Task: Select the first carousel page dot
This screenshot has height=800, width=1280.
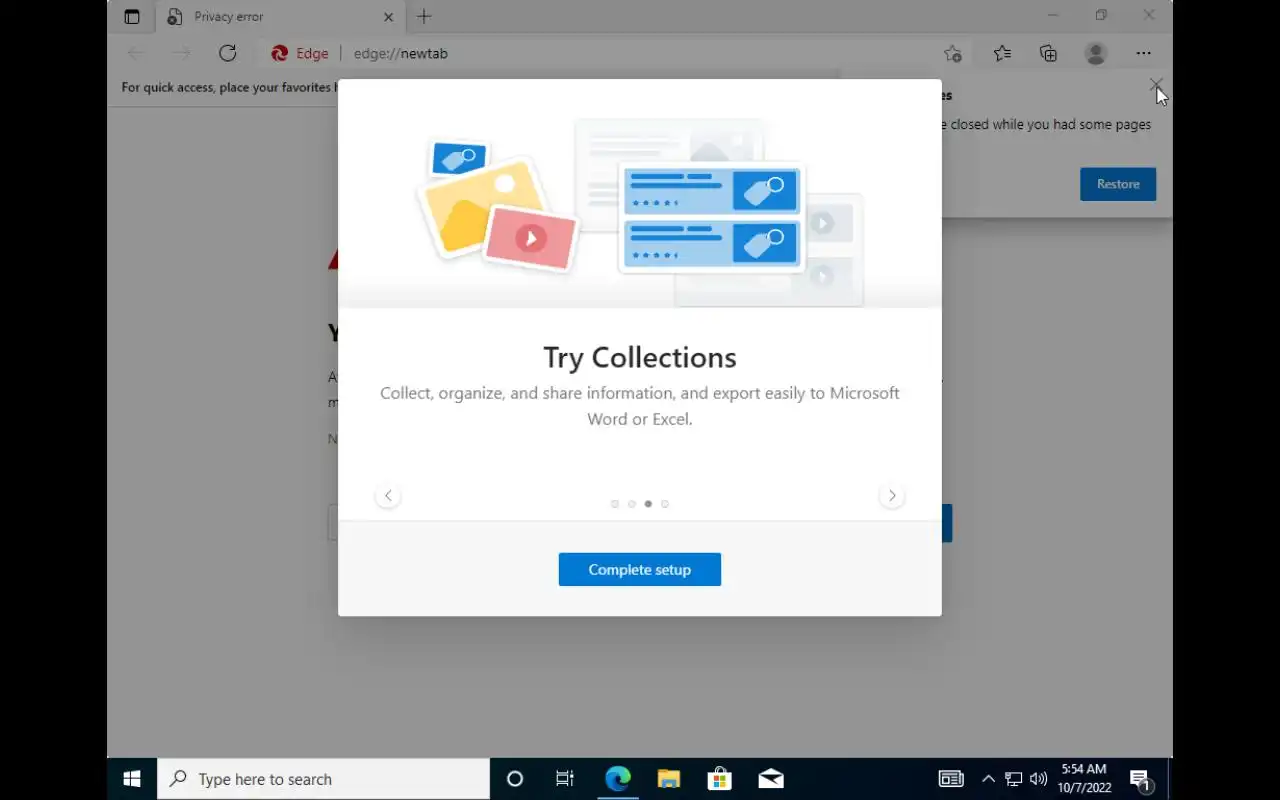Action: (614, 504)
